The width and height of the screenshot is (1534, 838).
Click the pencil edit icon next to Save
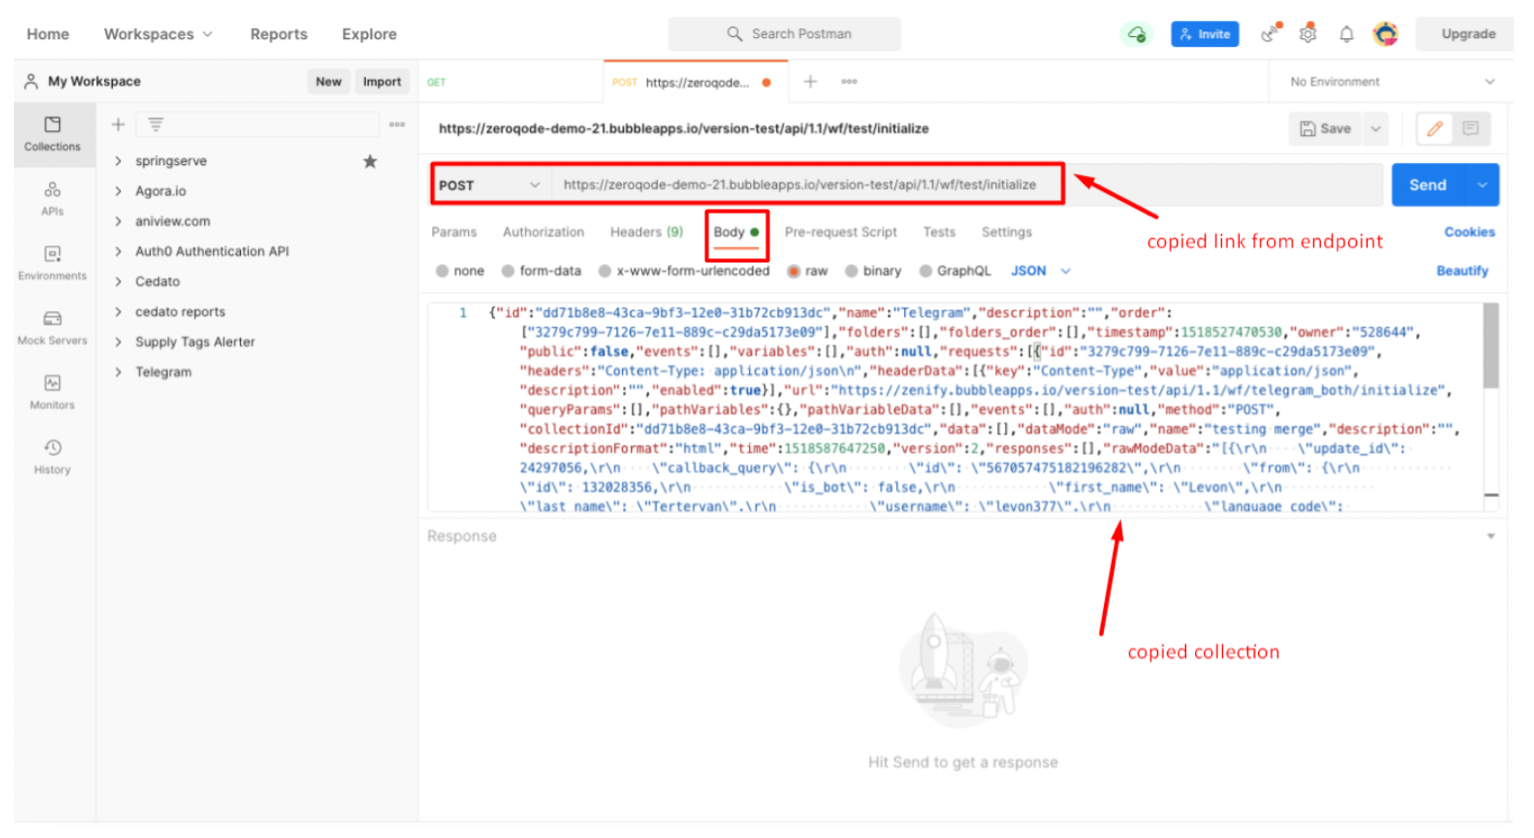point(1434,128)
